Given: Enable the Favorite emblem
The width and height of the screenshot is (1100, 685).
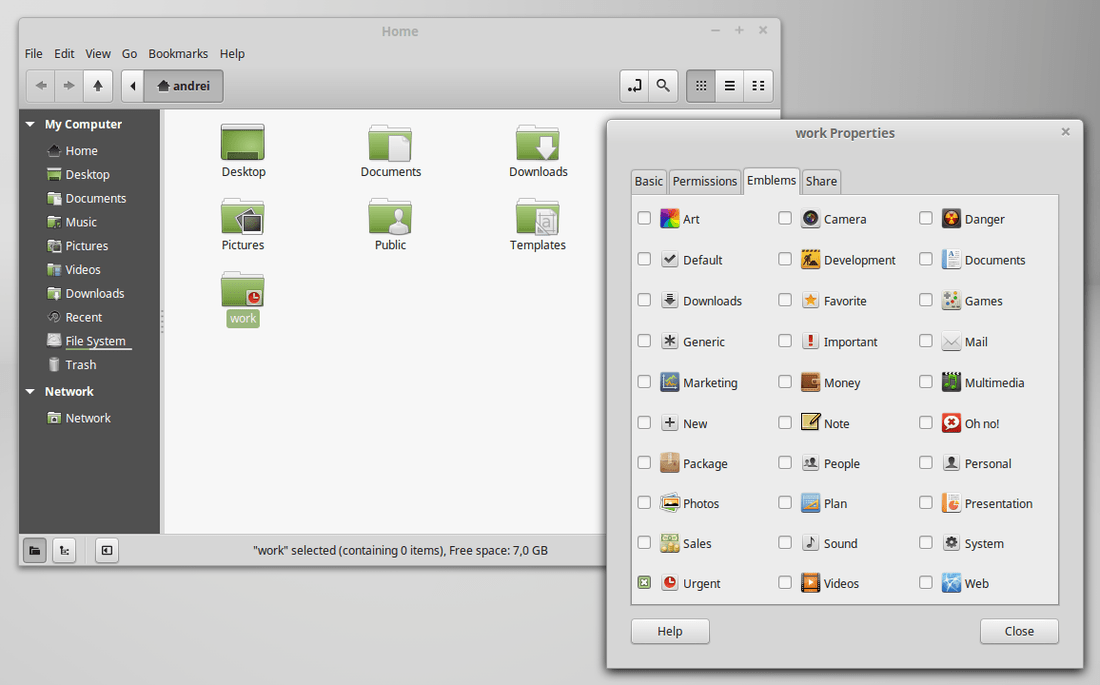Looking at the screenshot, I should (x=785, y=300).
